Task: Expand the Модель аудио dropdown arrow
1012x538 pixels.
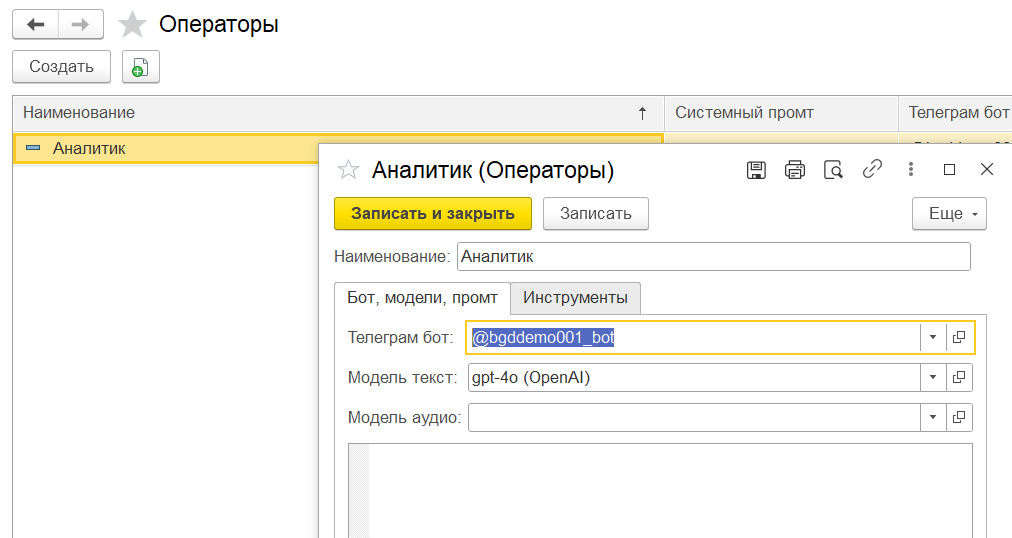Action: (x=933, y=417)
